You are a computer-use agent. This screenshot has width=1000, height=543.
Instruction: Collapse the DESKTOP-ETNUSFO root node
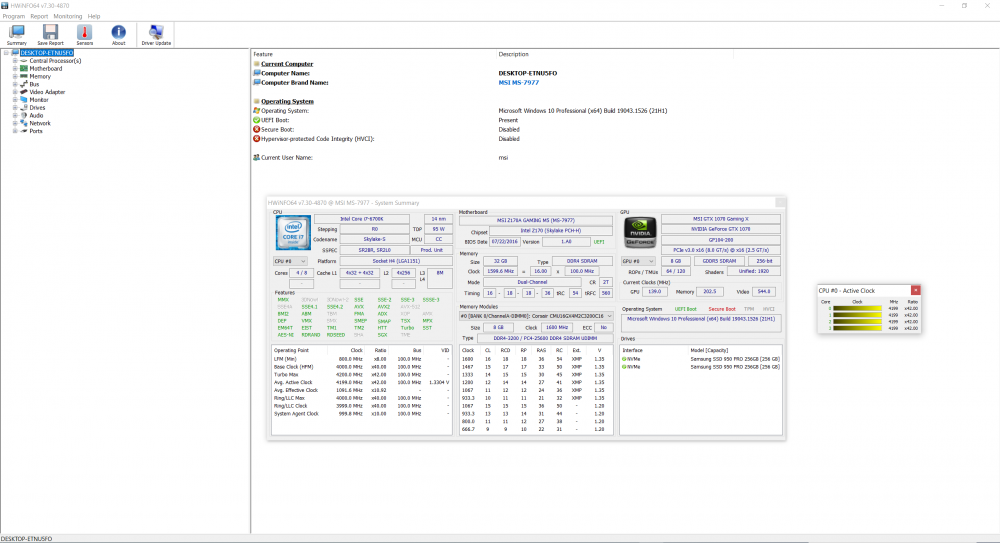(x=6, y=53)
